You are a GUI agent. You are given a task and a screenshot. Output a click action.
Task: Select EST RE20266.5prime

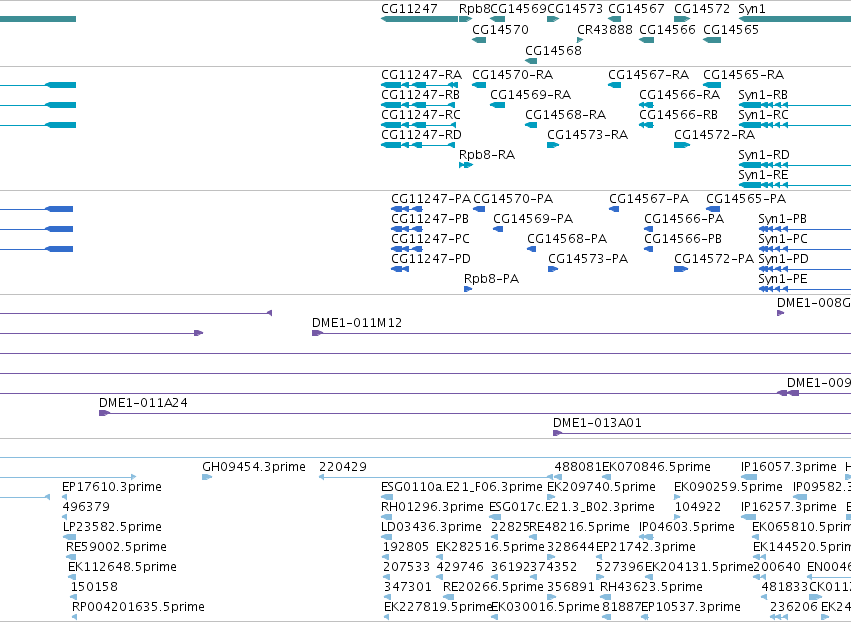point(493,587)
